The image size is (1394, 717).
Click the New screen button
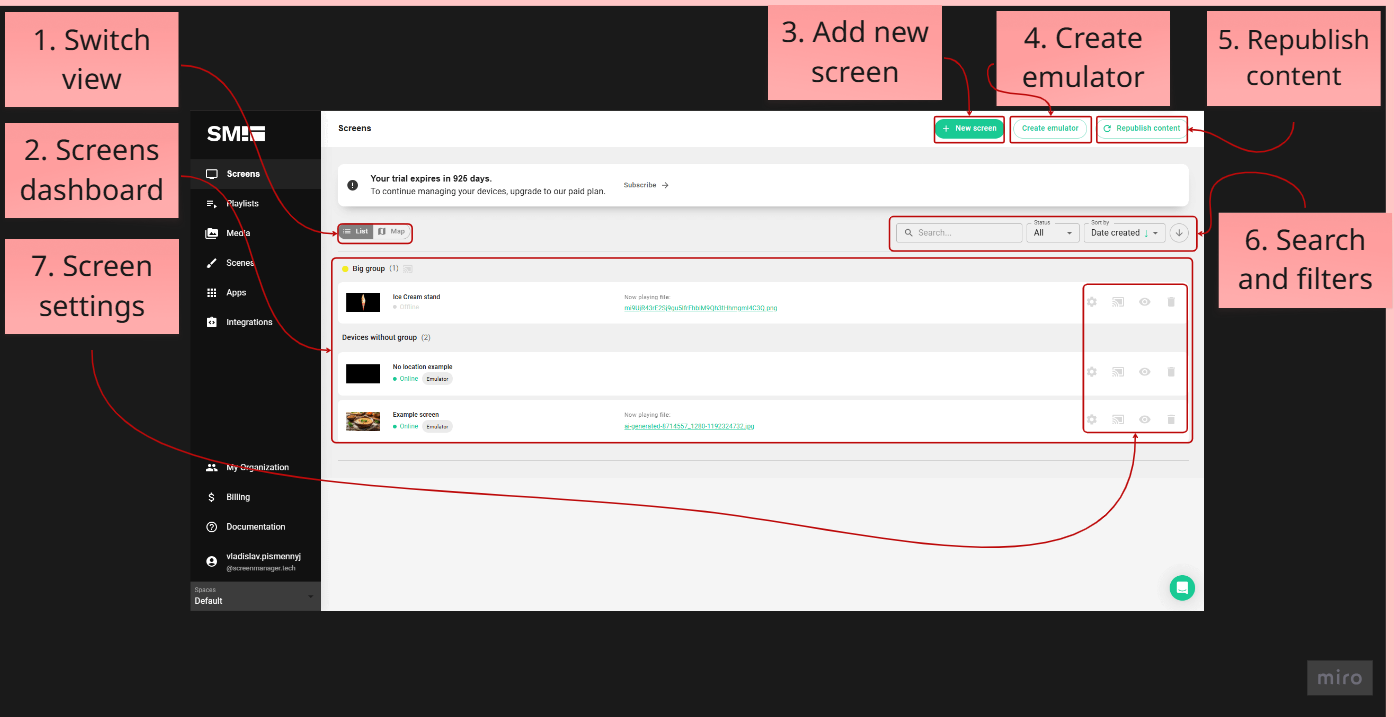968,129
